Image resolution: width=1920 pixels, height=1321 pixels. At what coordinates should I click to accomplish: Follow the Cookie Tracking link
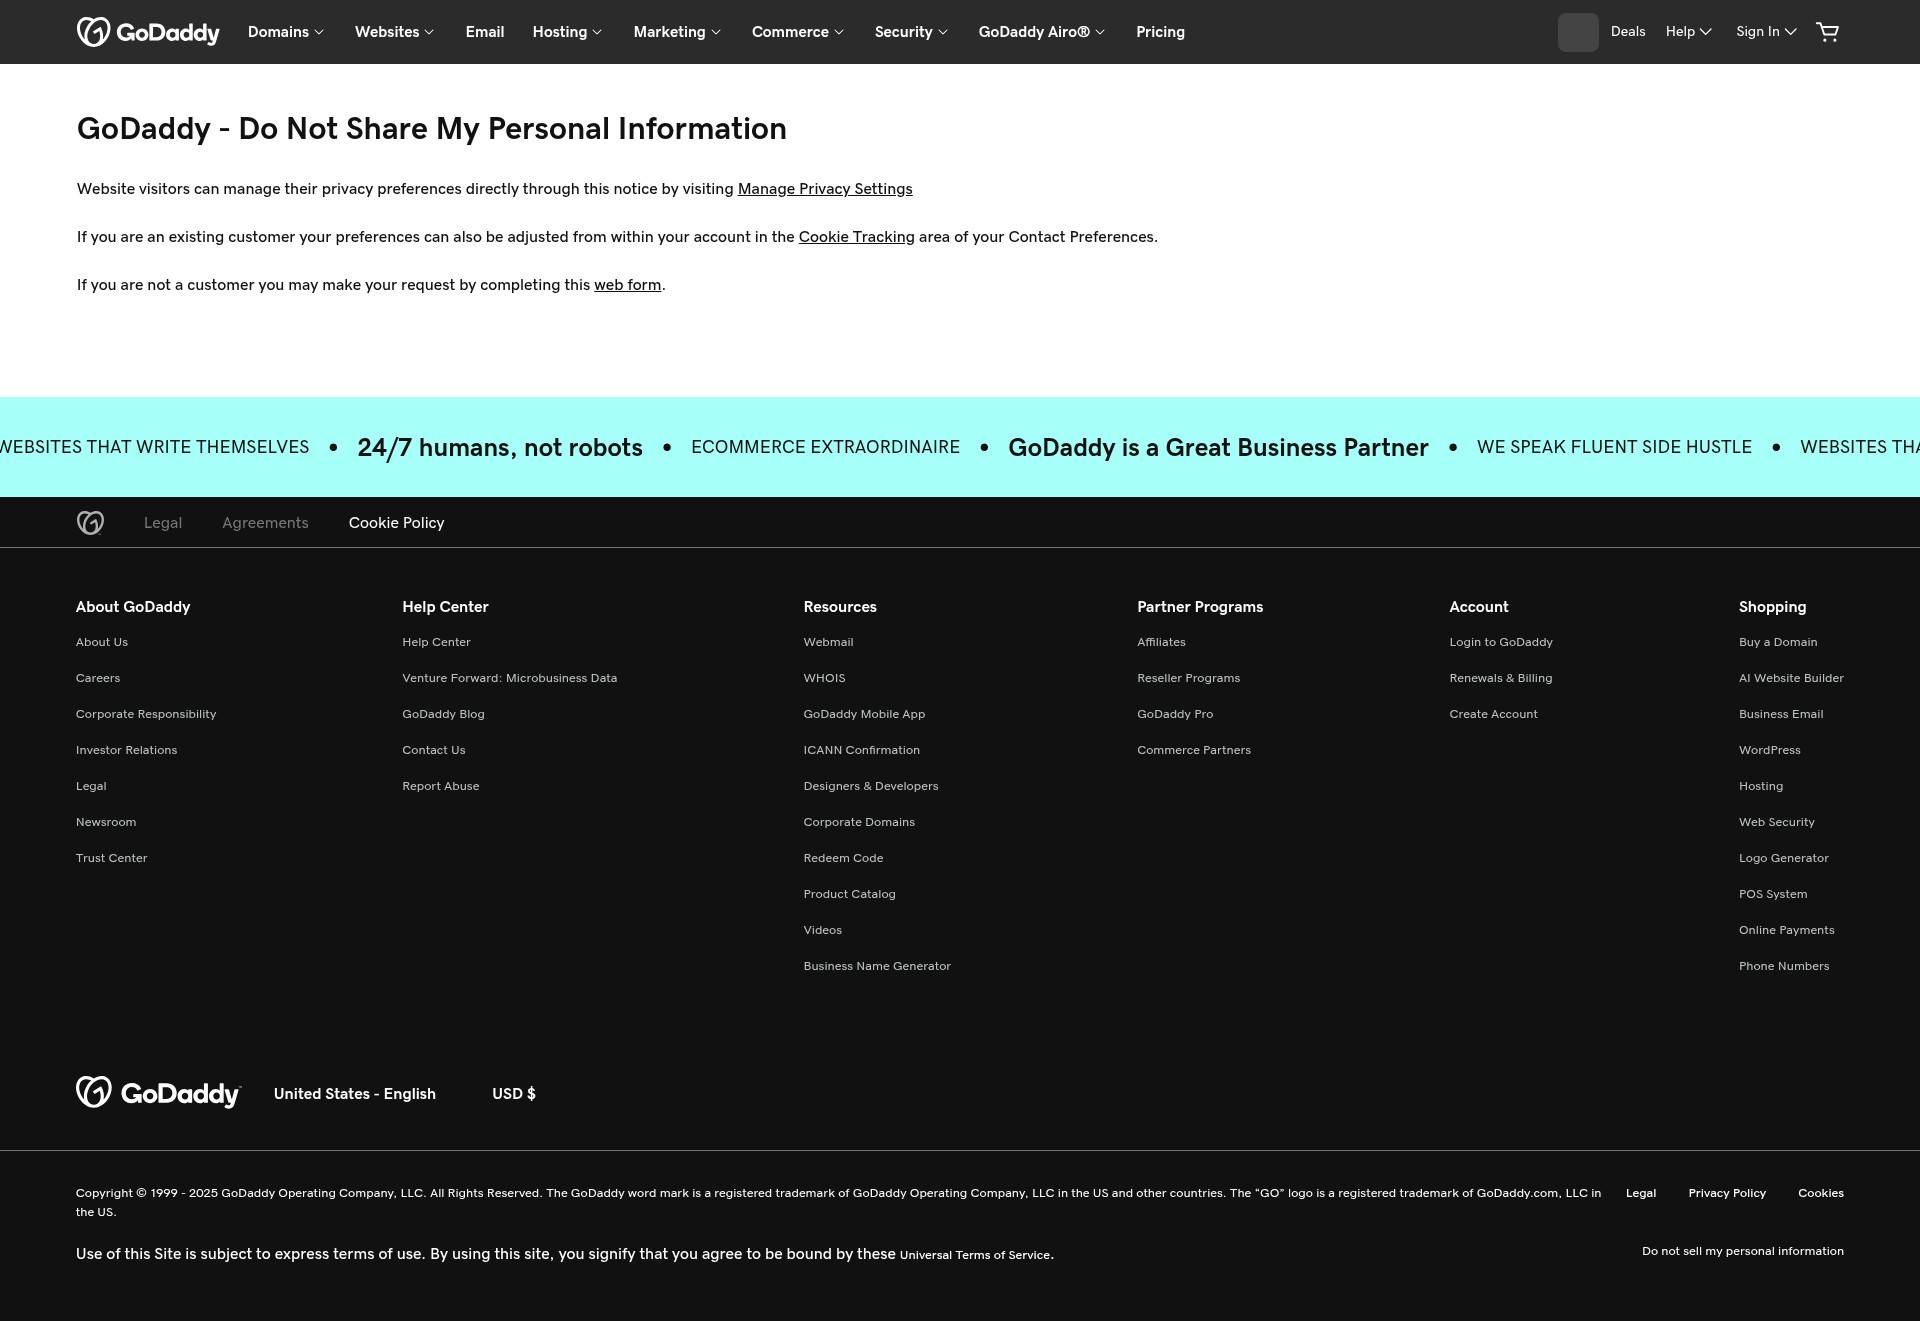(x=856, y=237)
